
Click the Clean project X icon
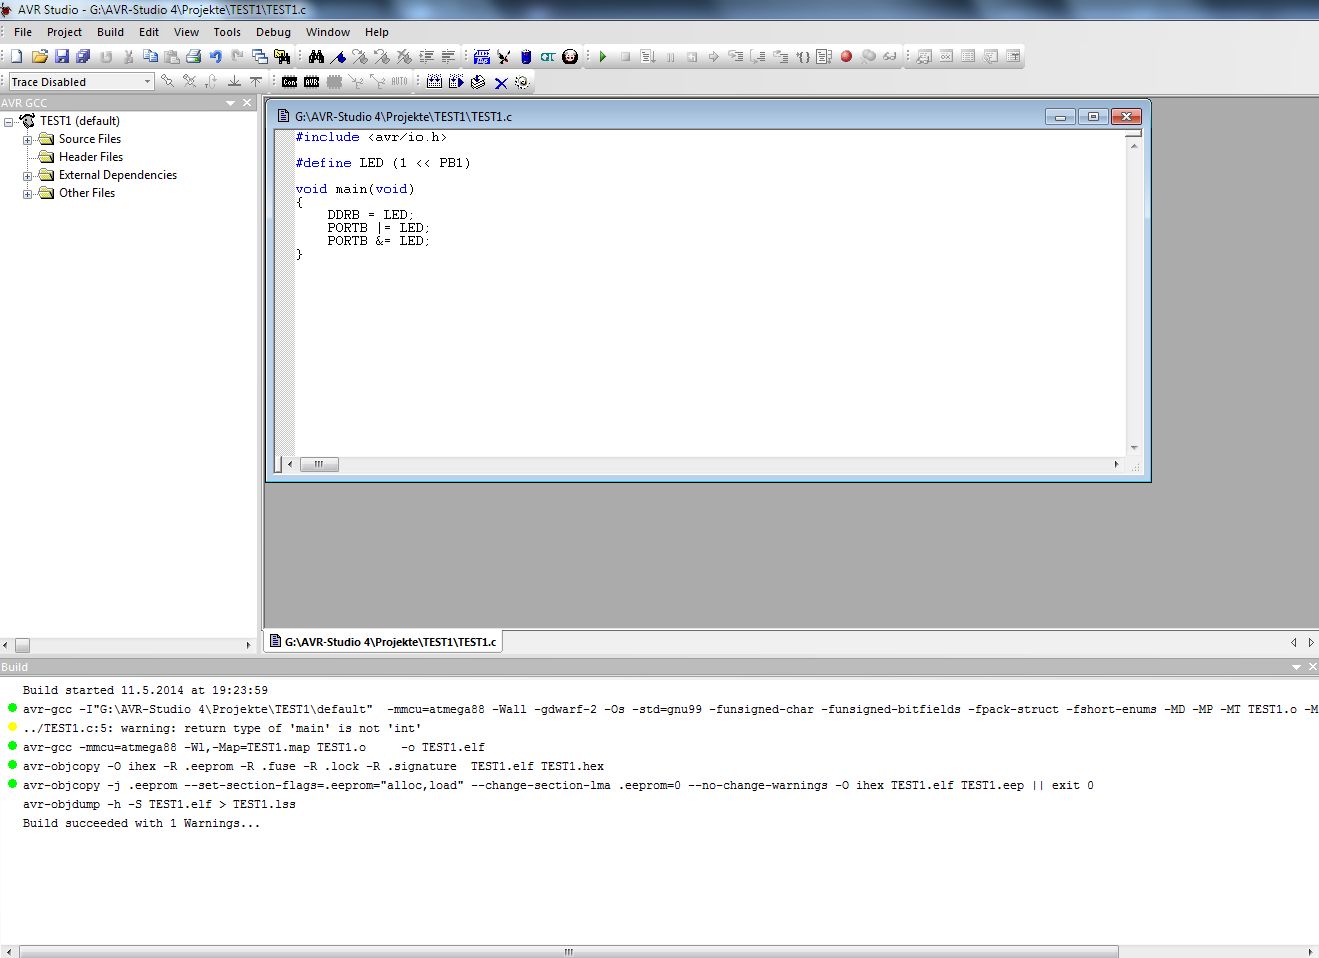pyautogui.click(x=500, y=83)
